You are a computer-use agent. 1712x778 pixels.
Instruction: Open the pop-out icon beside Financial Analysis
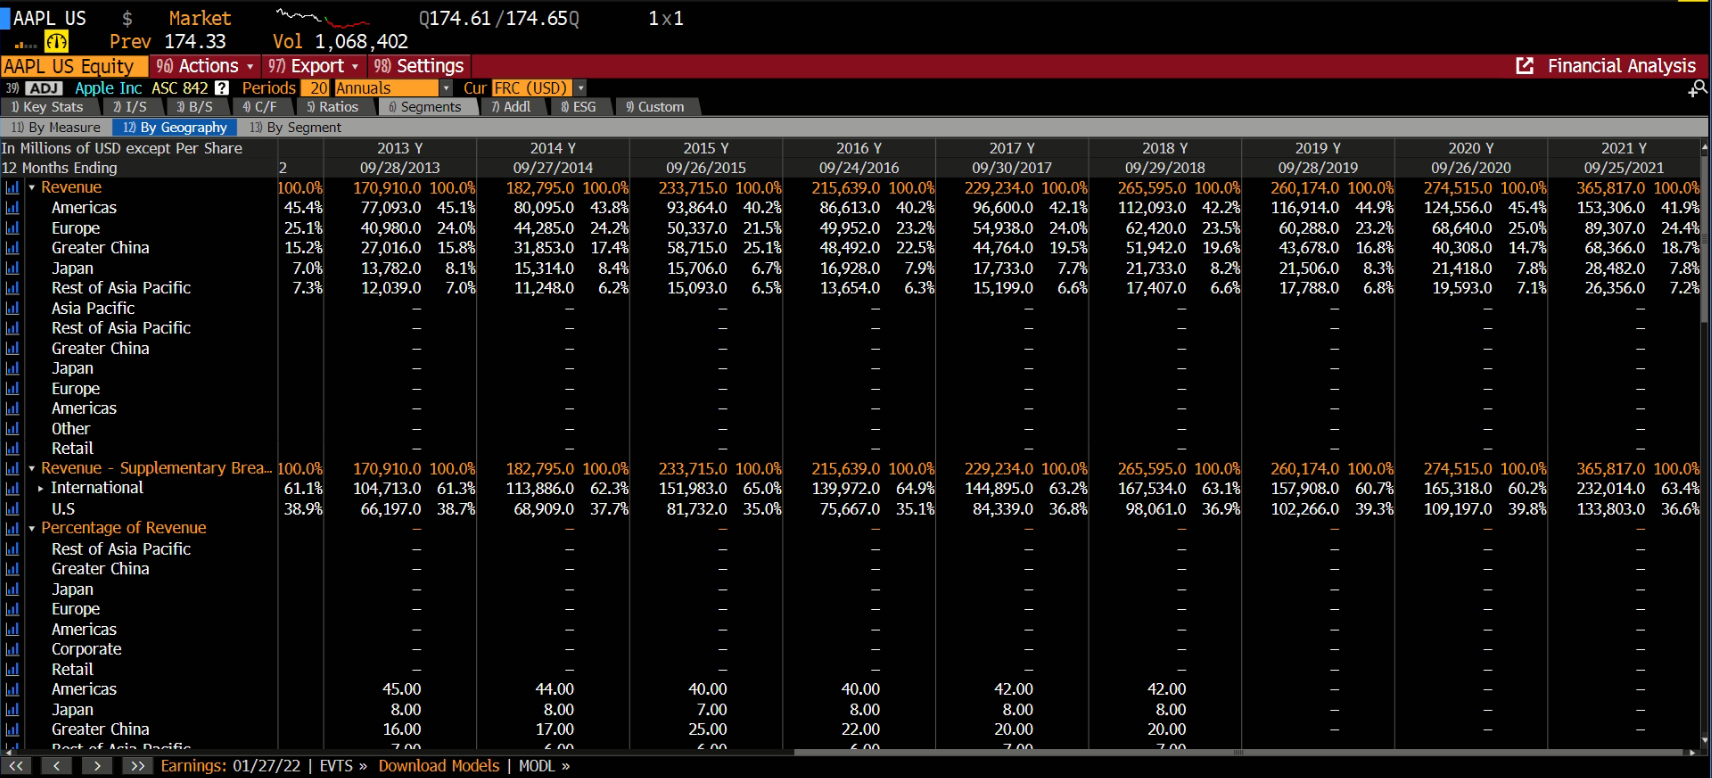[1524, 66]
